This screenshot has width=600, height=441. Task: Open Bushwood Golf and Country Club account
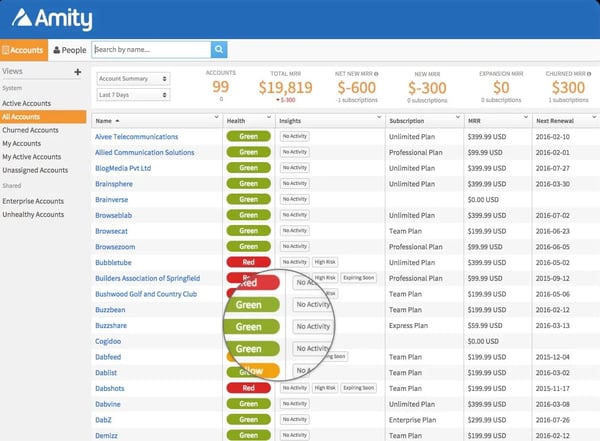[146, 295]
